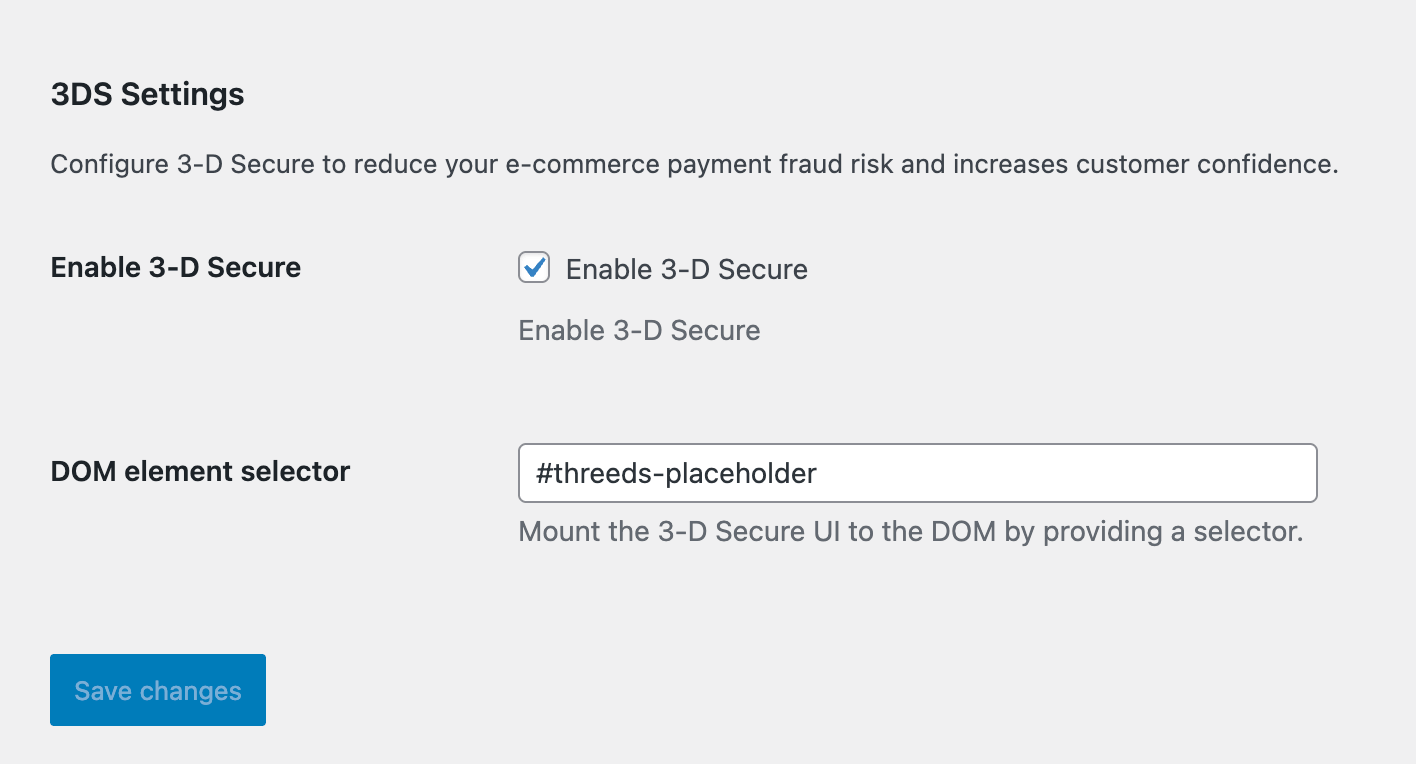Click the text input beside DOM element selector
This screenshot has width=1416, height=764.
917,472
